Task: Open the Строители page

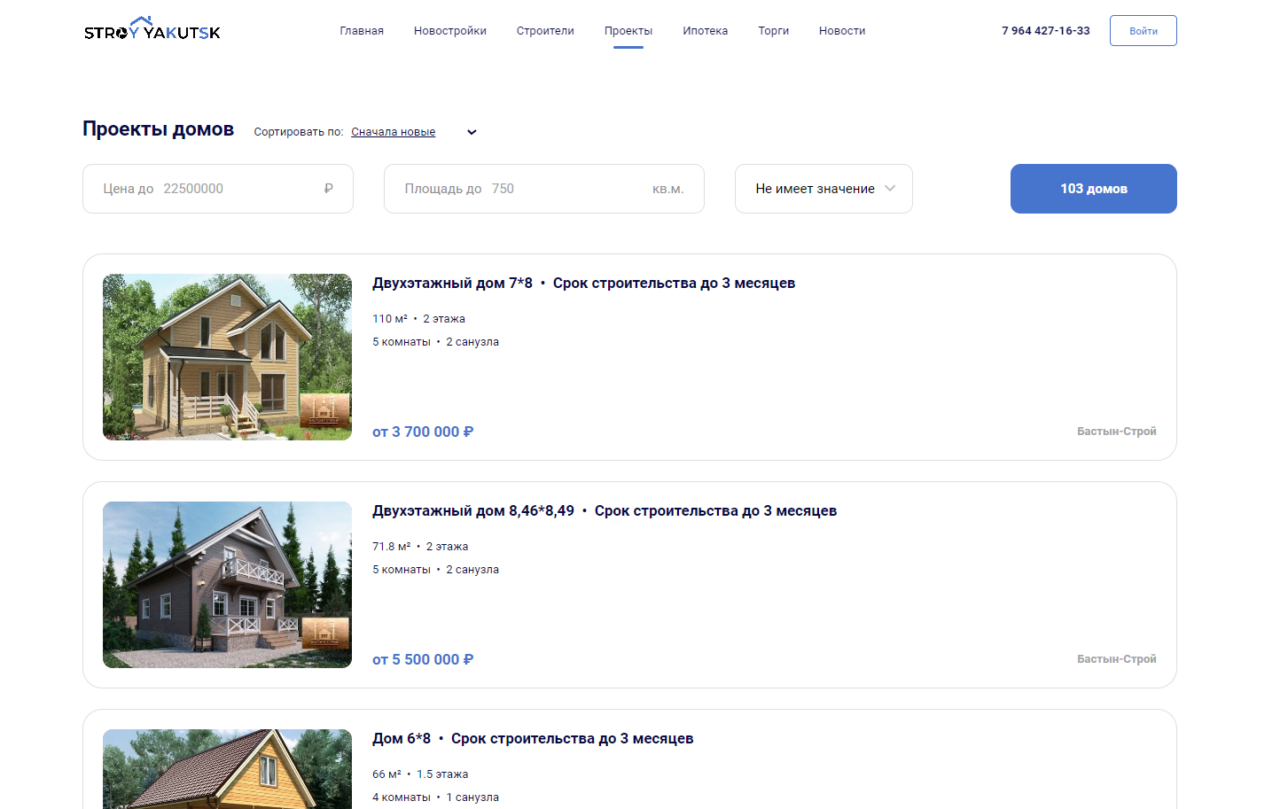Action: (545, 31)
